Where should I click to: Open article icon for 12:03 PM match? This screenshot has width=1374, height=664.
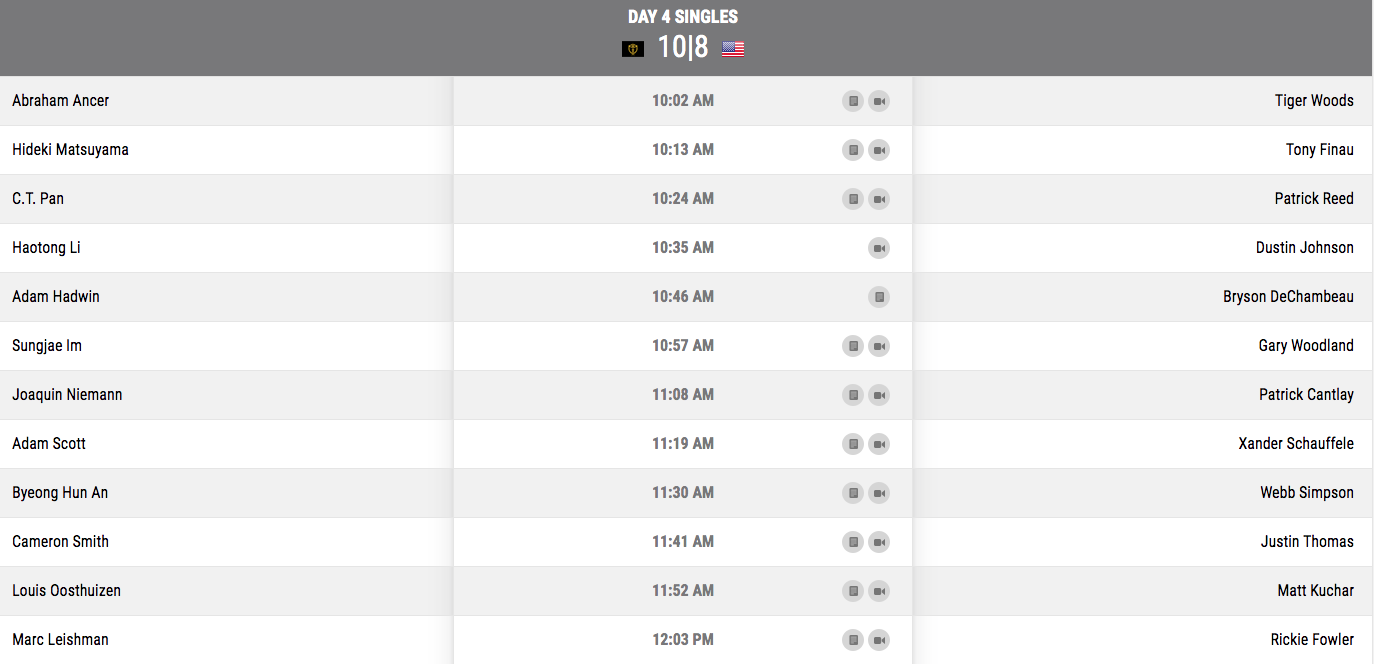coord(853,640)
